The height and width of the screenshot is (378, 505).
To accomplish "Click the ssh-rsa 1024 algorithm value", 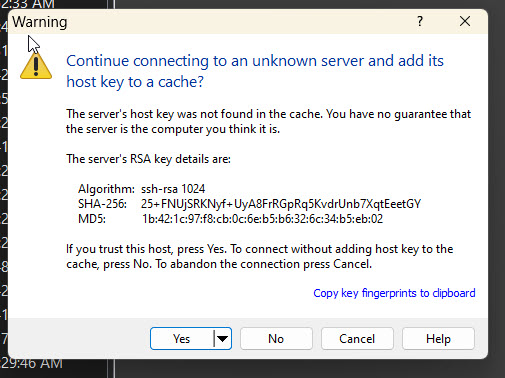I will coord(173,189).
